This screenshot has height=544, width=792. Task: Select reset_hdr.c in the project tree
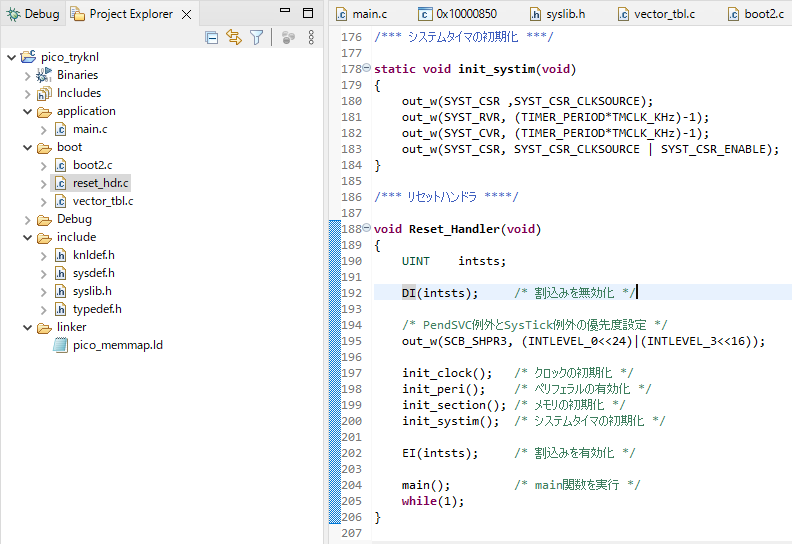point(100,183)
